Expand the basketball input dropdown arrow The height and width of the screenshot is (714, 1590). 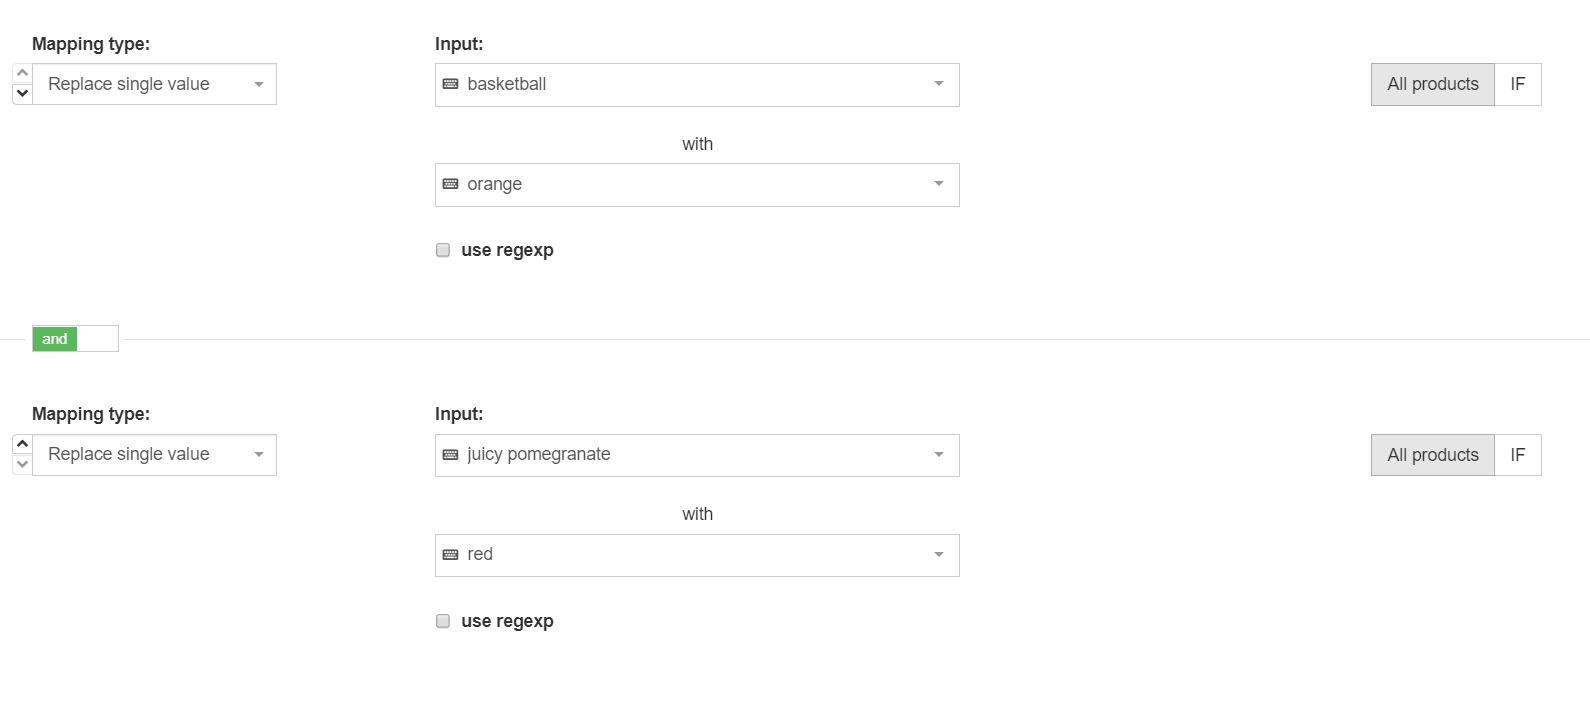click(x=939, y=84)
